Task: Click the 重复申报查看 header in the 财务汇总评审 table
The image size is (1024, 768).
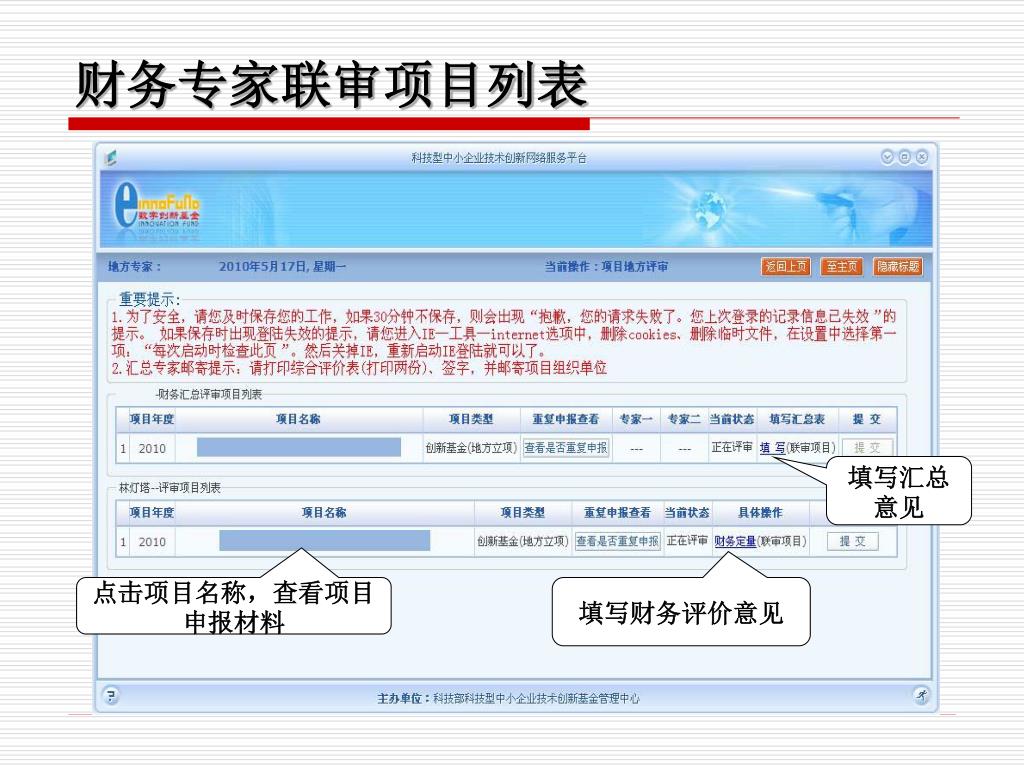Action: [566, 419]
